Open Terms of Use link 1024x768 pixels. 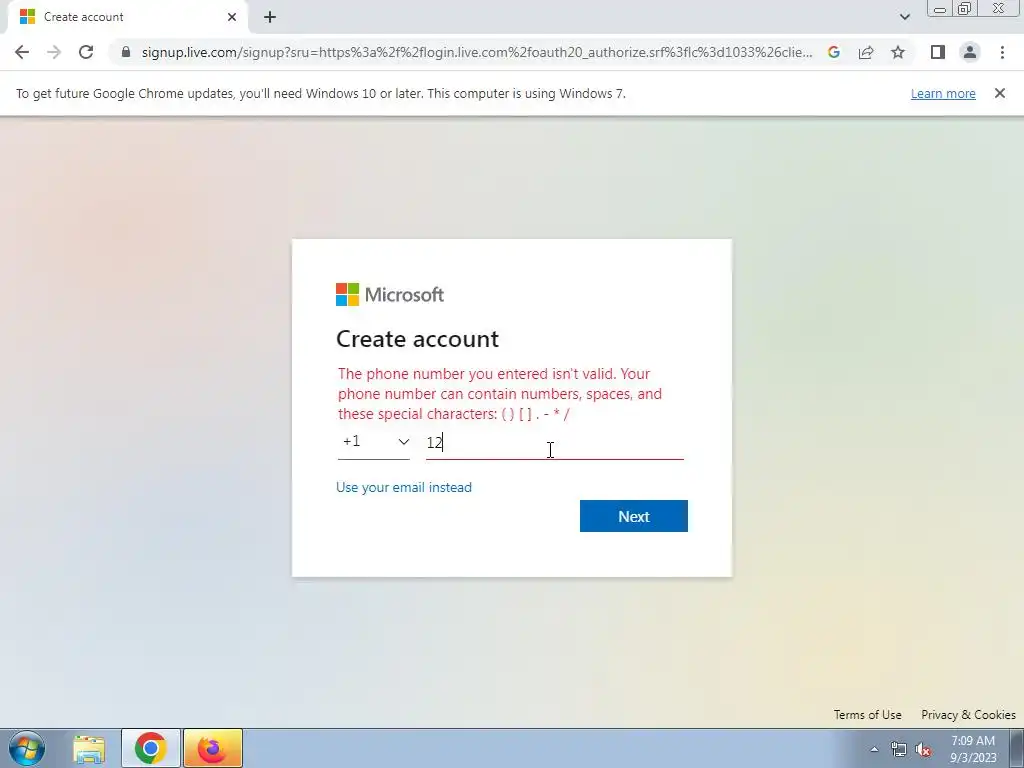[867, 714]
